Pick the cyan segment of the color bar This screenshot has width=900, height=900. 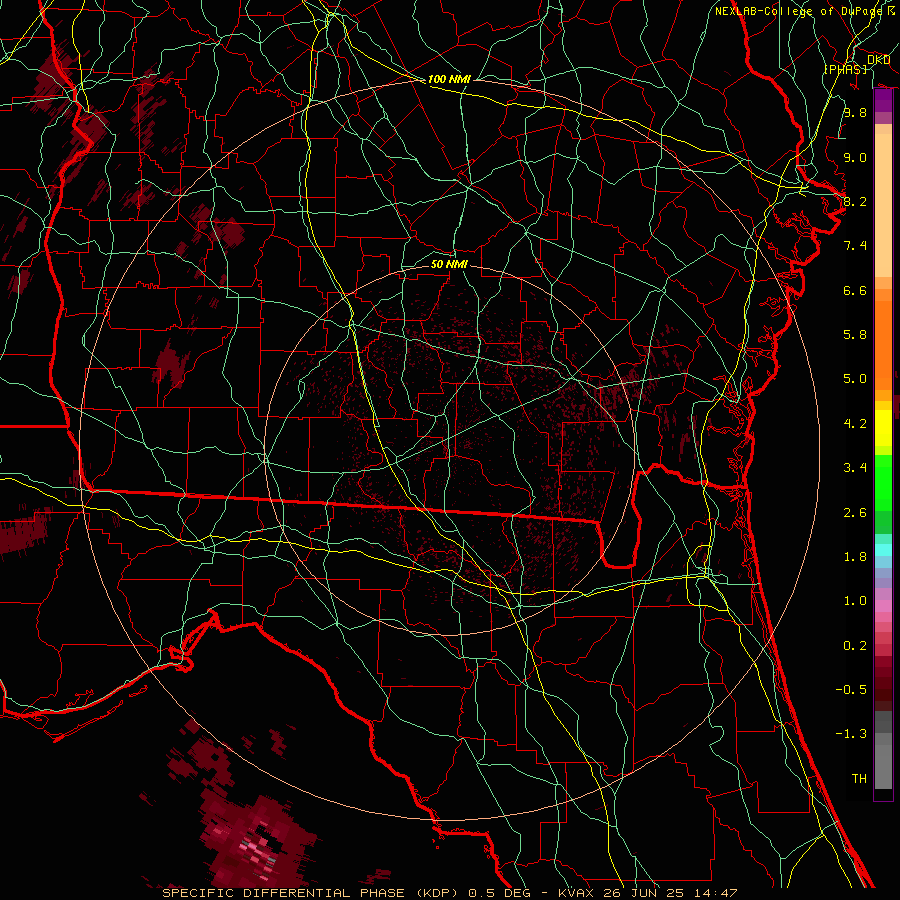[883, 550]
